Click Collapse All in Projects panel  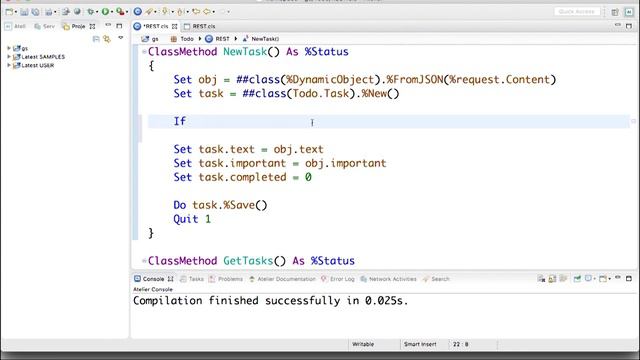pos(96,39)
